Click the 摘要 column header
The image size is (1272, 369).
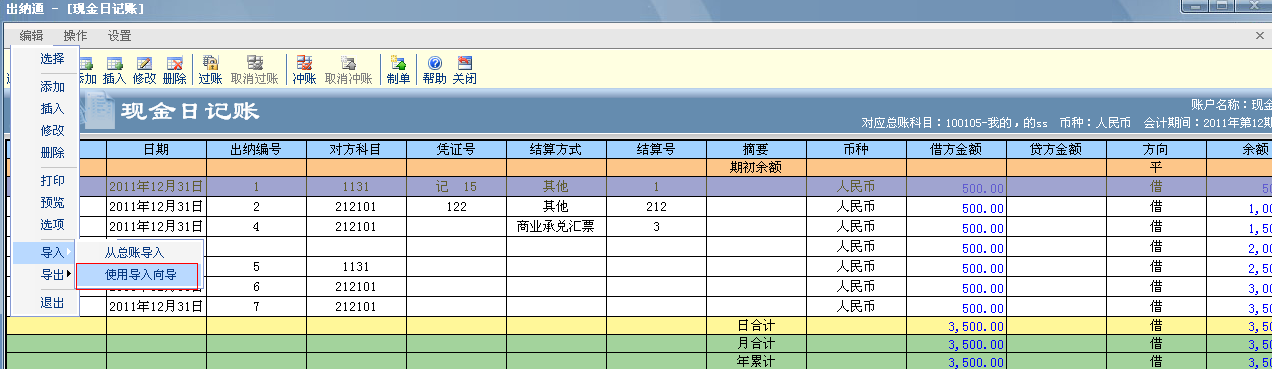pos(756,149)
